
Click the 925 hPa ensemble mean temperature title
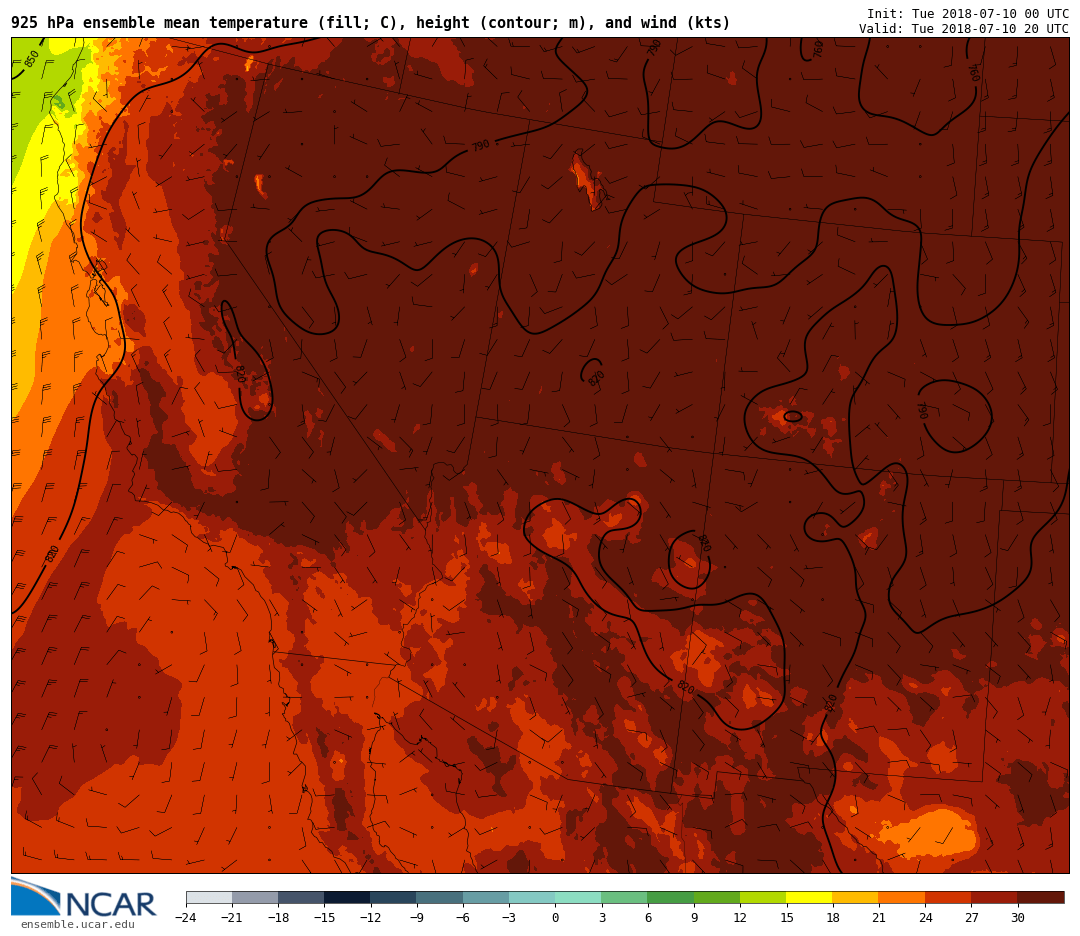[x=371, y=23]
